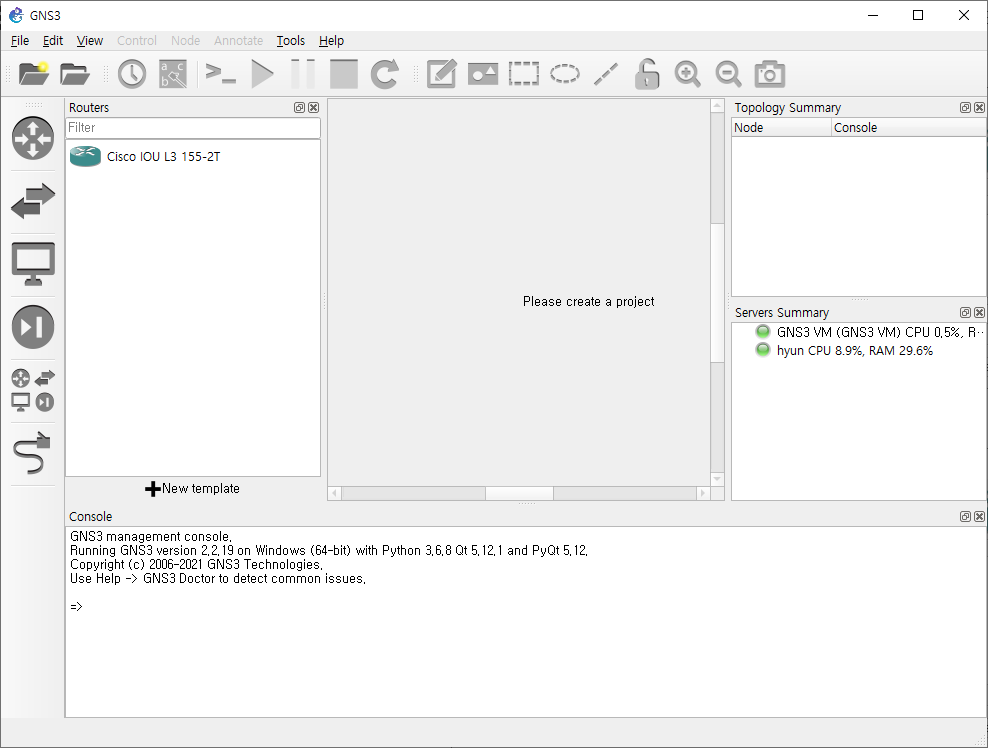988x748 pixels.
Task: Click the Console column header in Topology Summary
Action: coord(909,128)
